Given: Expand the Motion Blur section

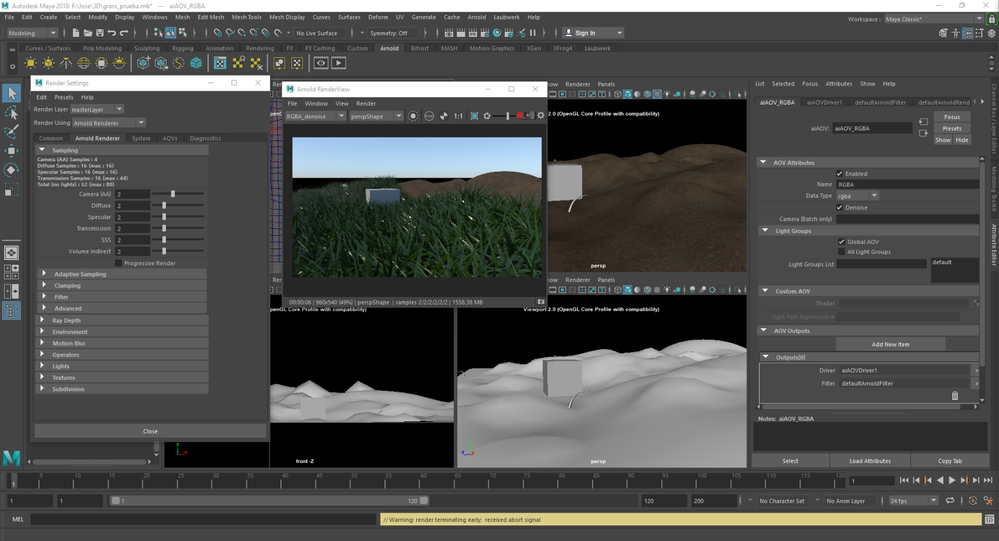Looking at the screenshot, I should click(121, 343).
